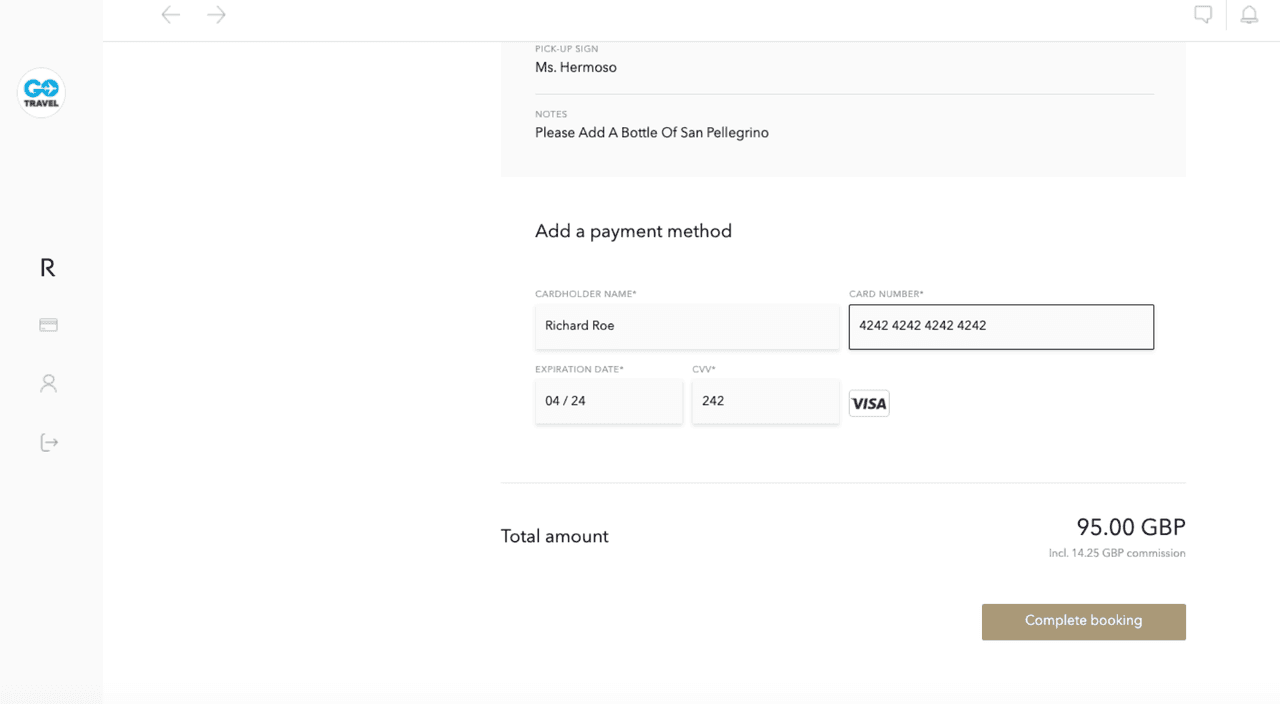Open the R sidebar item

(x=47, y=267)
